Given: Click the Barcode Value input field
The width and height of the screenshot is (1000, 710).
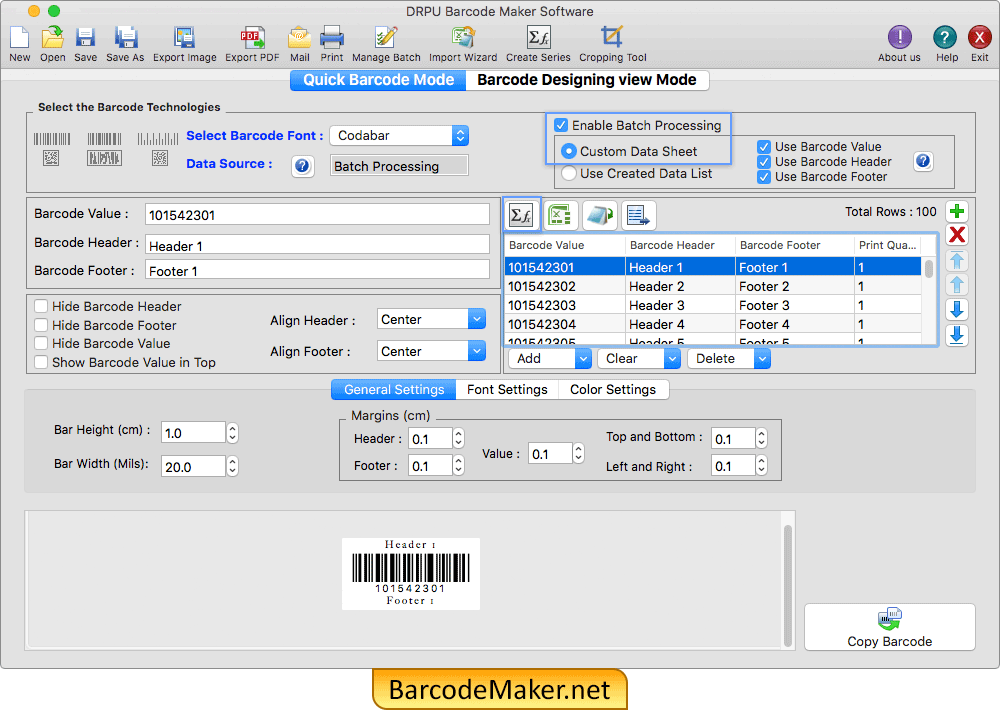Looking at the screenshot, I should tap(317, 214).
